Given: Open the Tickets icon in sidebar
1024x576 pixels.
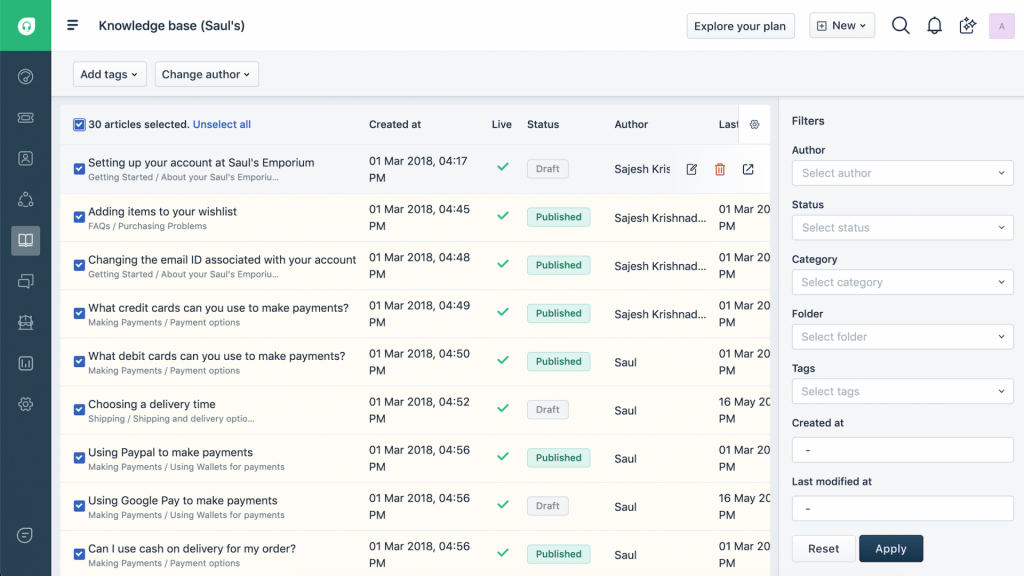Looking at the screenshot, I should 26,118.
